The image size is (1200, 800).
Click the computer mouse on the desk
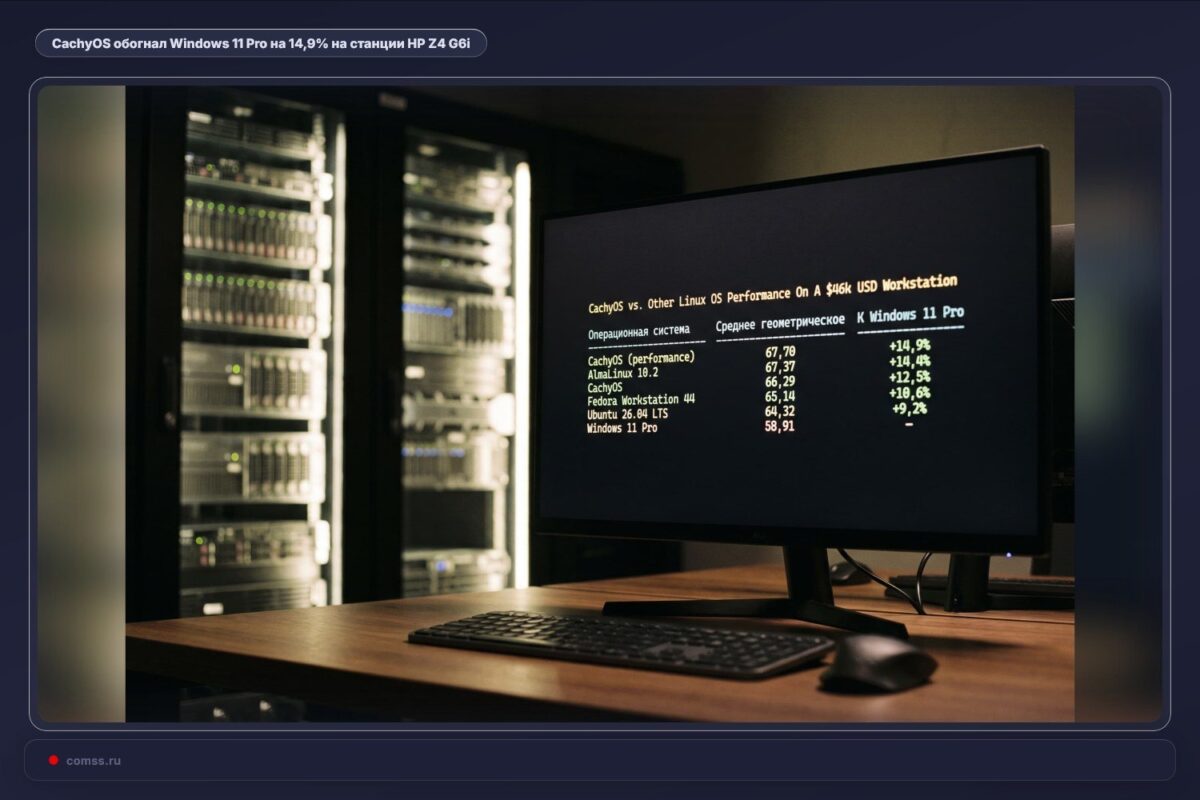pyautogui.click(x=878, y=663)
